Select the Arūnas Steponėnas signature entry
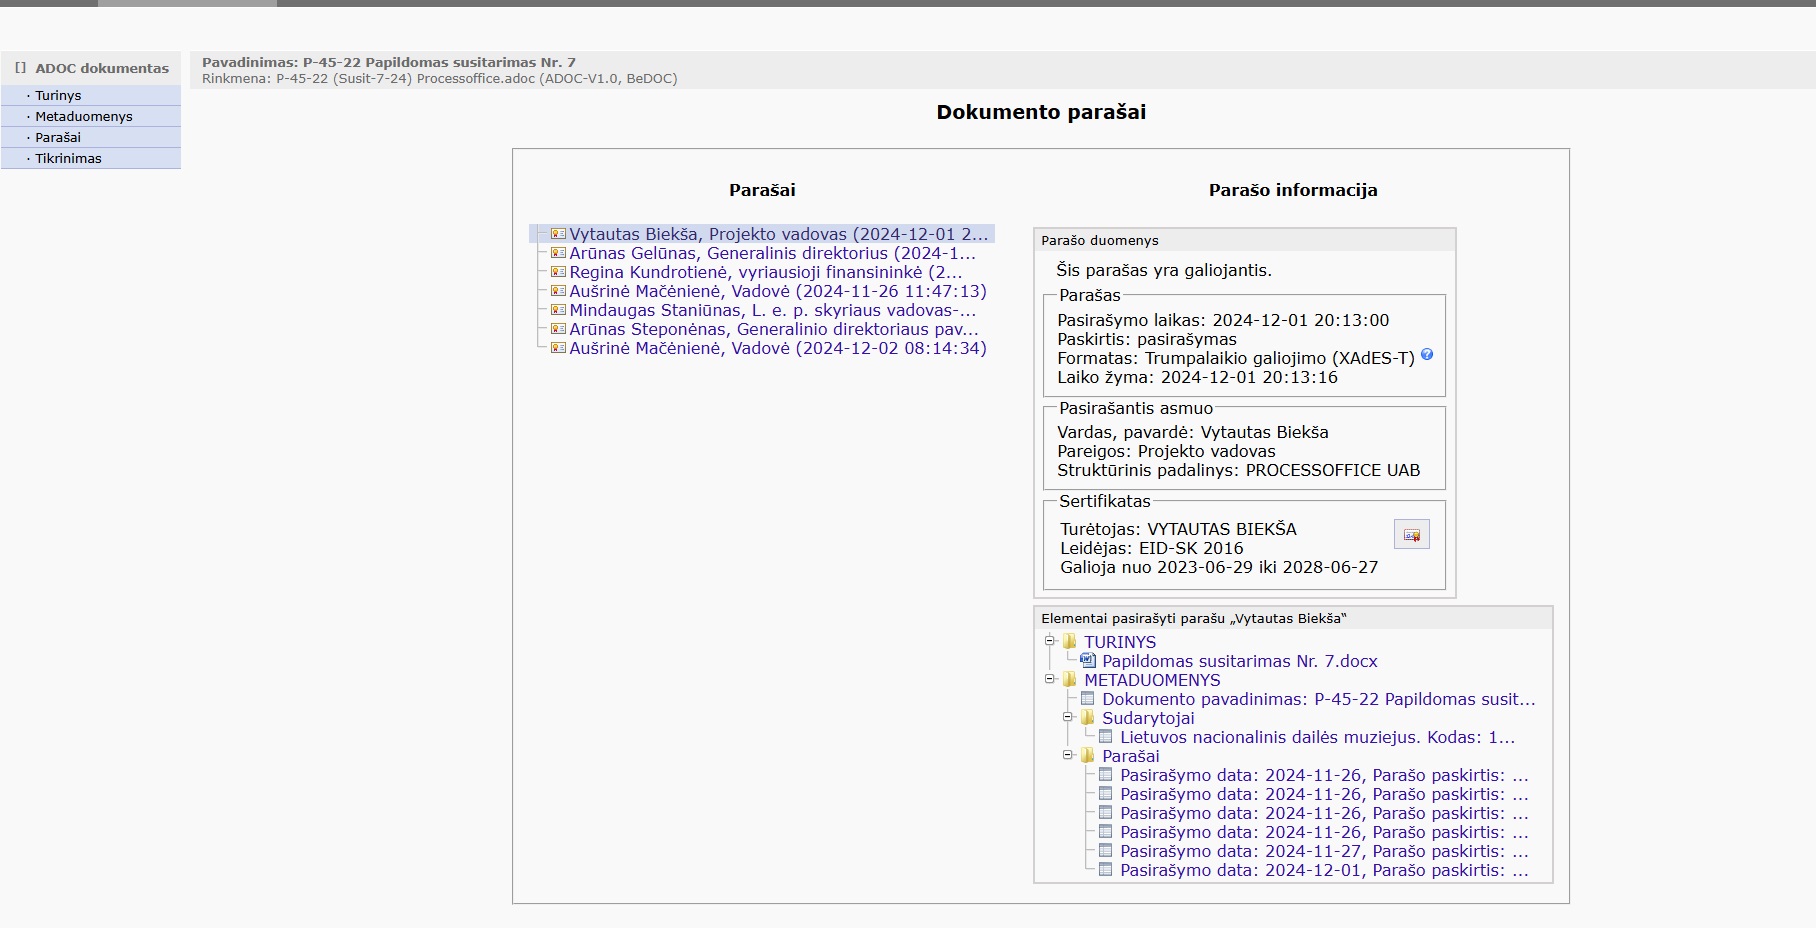1816x928 pixels. (x=773, y=330)
